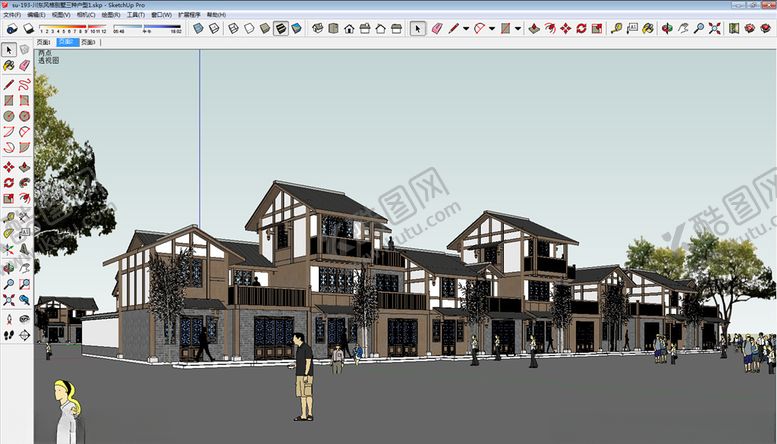777x444 pixels.
Task: Open the 文件(F) menu
Action: pos(12,15)
